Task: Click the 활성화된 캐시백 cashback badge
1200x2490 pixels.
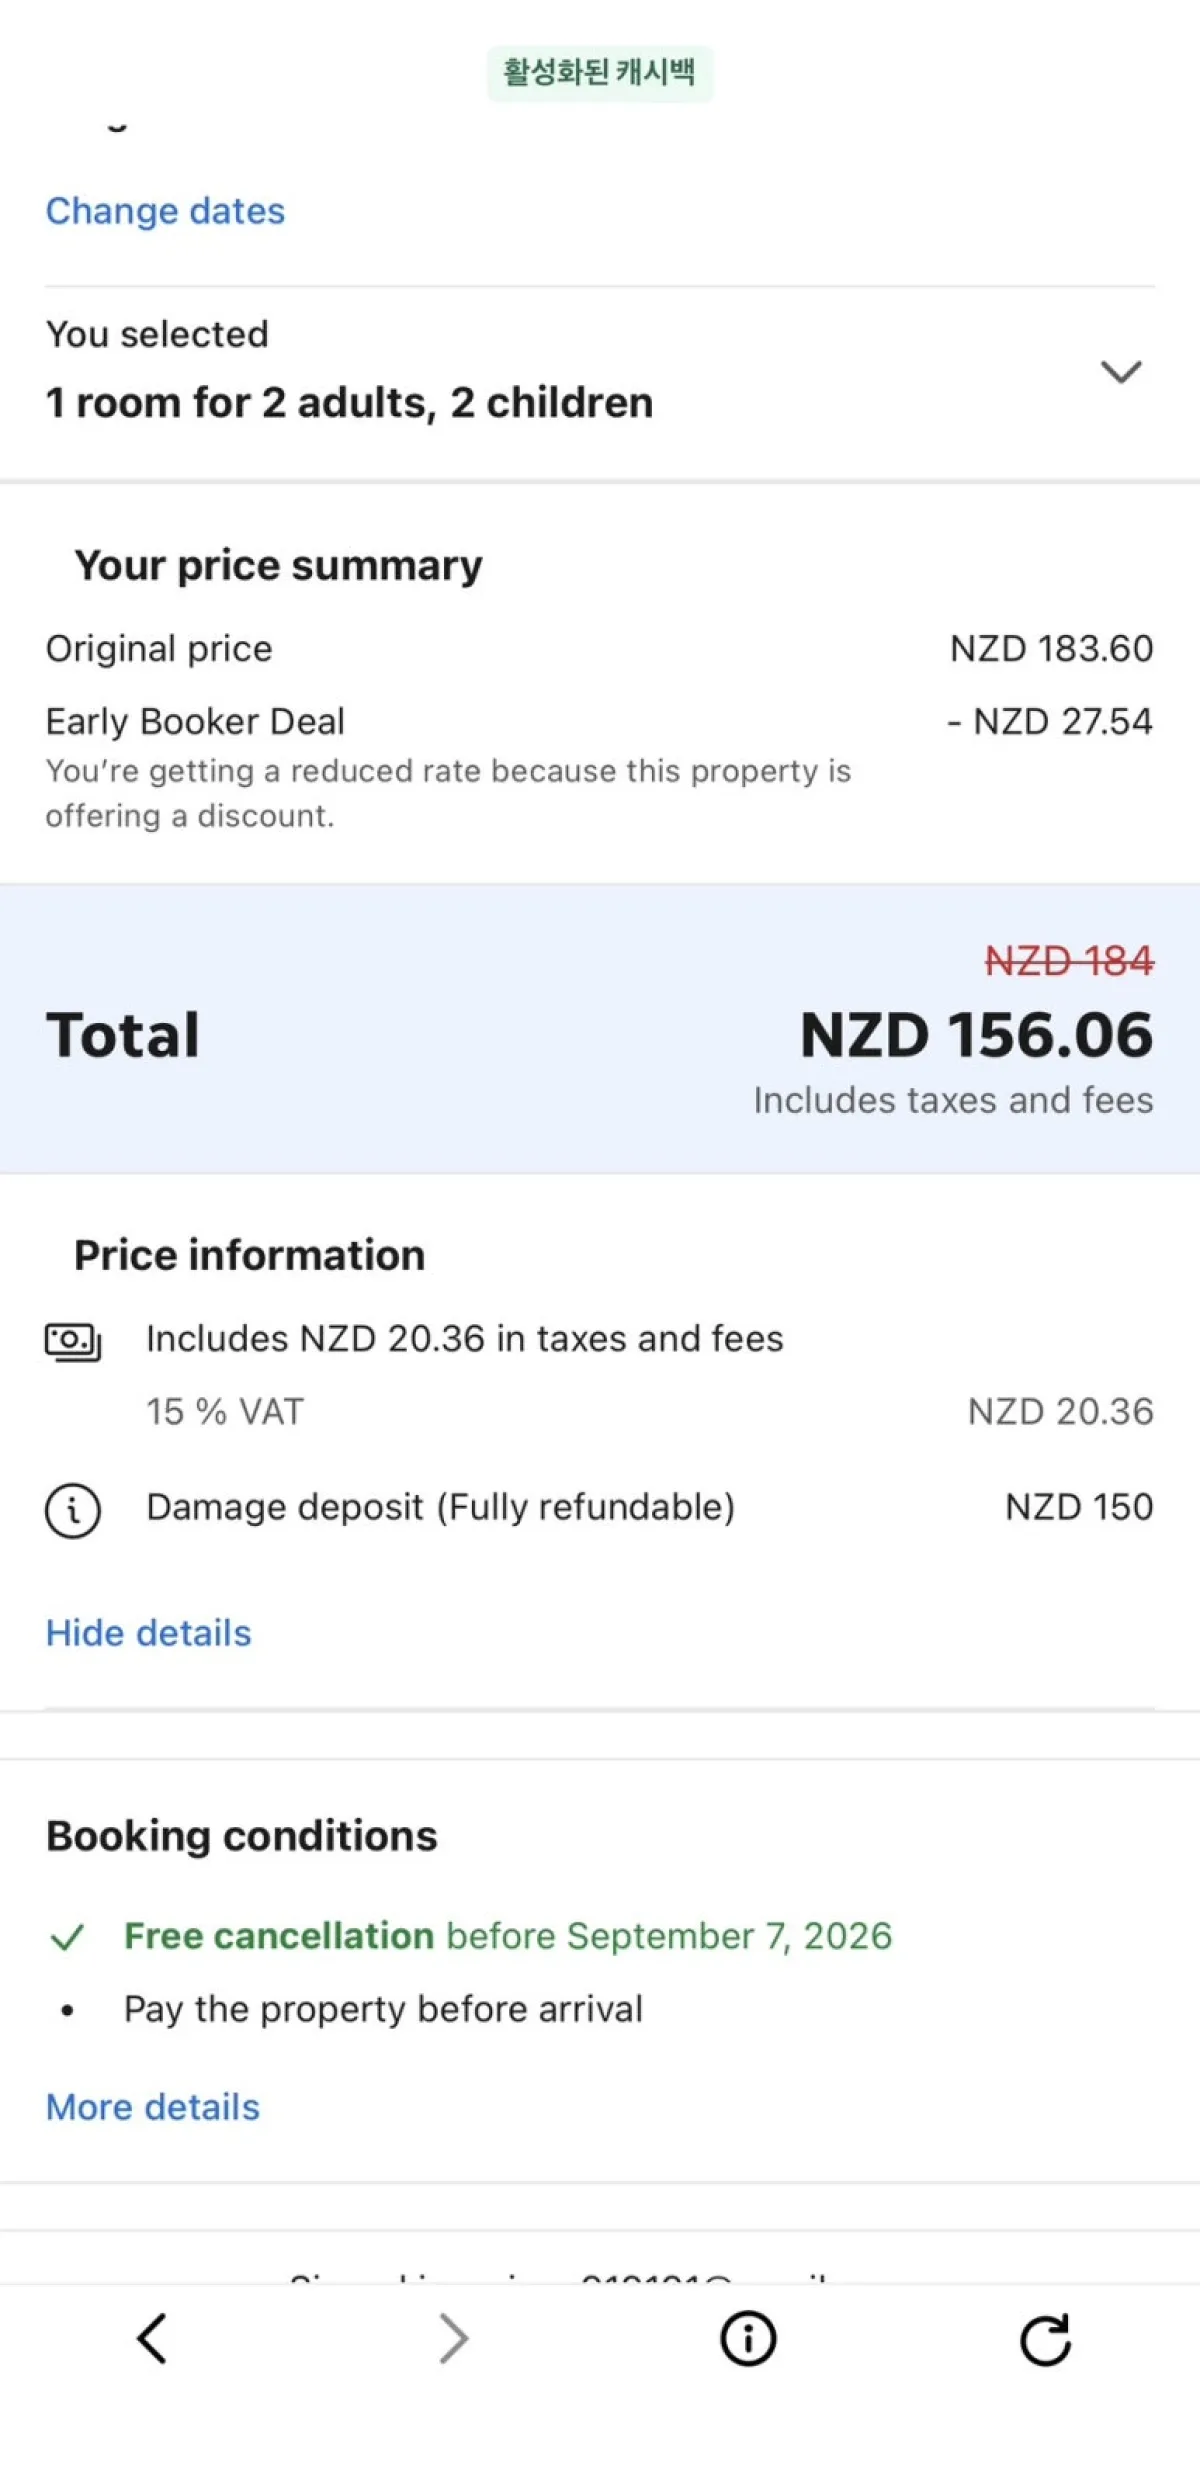Action: (600, 72)
